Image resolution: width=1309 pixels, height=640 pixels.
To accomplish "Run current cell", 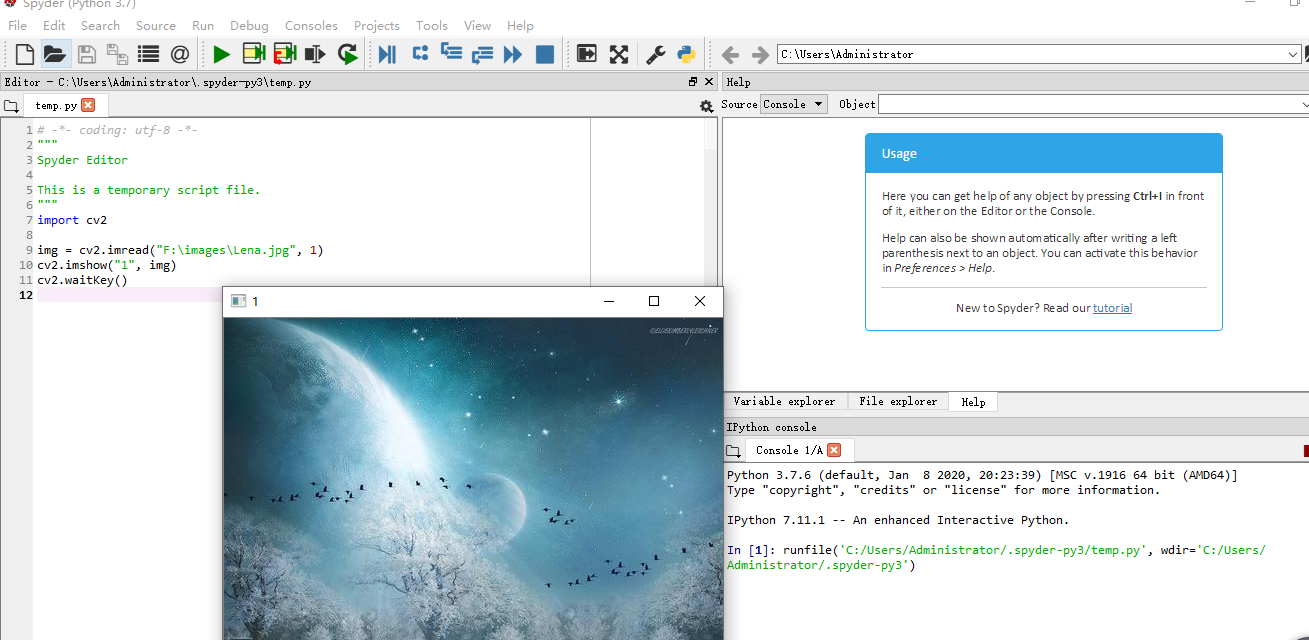I will click(254, 54).
